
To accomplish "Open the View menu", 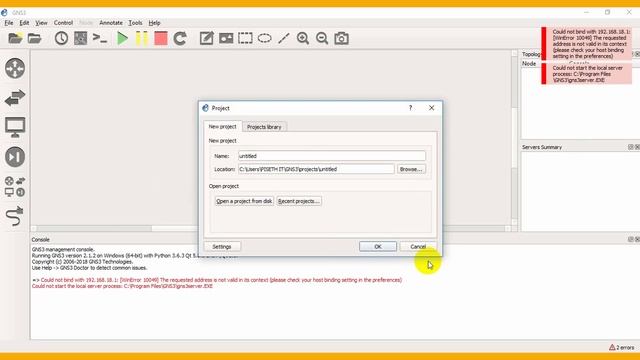I will 41,23.
